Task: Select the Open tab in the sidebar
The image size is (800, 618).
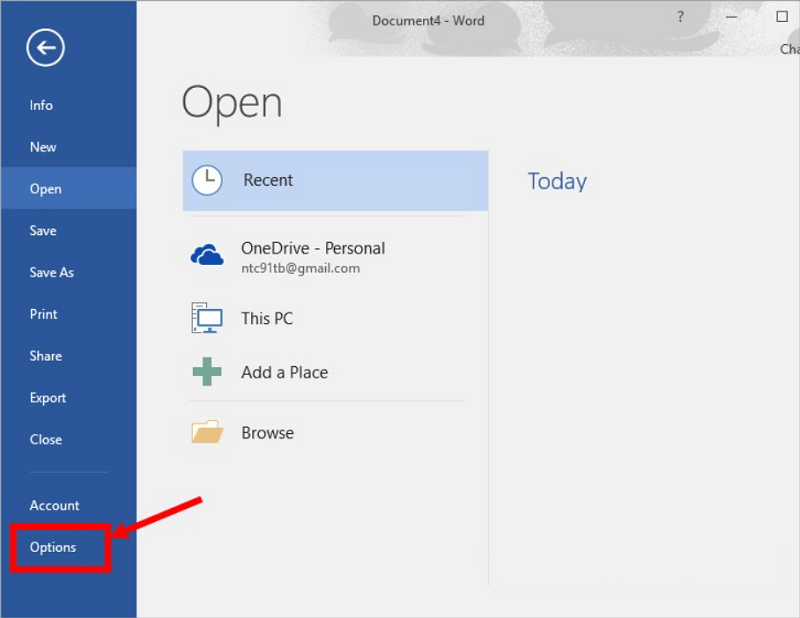Action: (45, 189)
